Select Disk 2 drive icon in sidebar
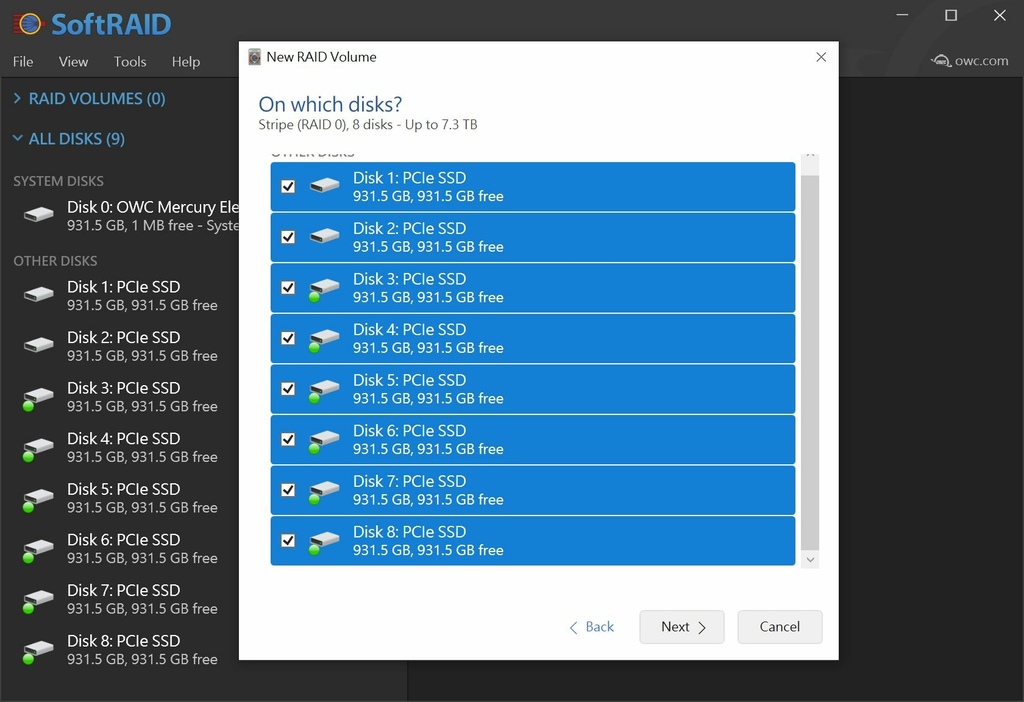The width and height of the screenshot is (1024, 702). 39,345
